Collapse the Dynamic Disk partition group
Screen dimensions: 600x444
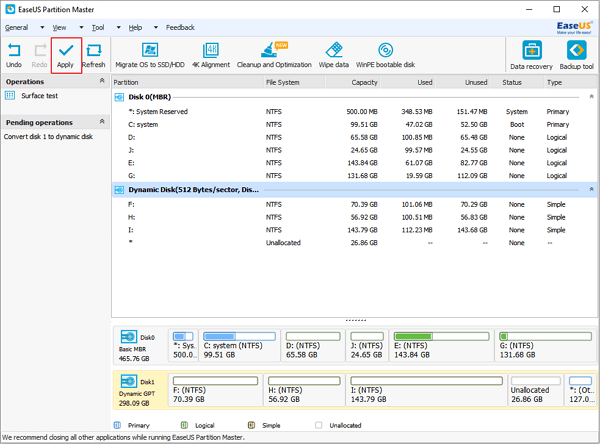coord(591,189)
